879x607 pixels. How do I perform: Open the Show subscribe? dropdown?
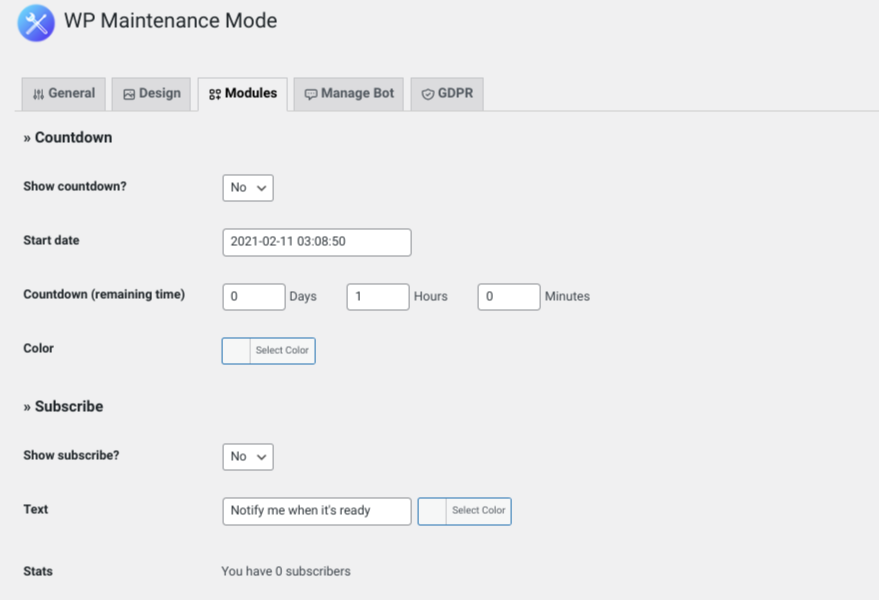tap(247, 456)
